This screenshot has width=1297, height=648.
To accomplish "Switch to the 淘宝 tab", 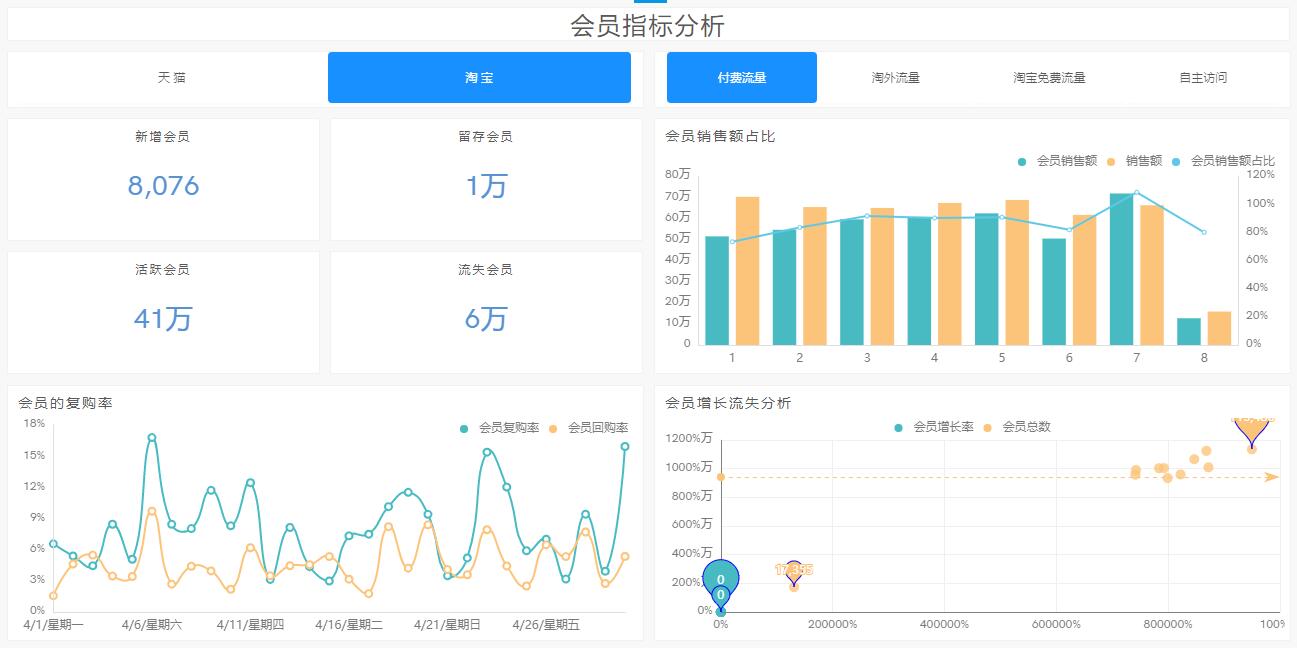I will coord(479,77).
